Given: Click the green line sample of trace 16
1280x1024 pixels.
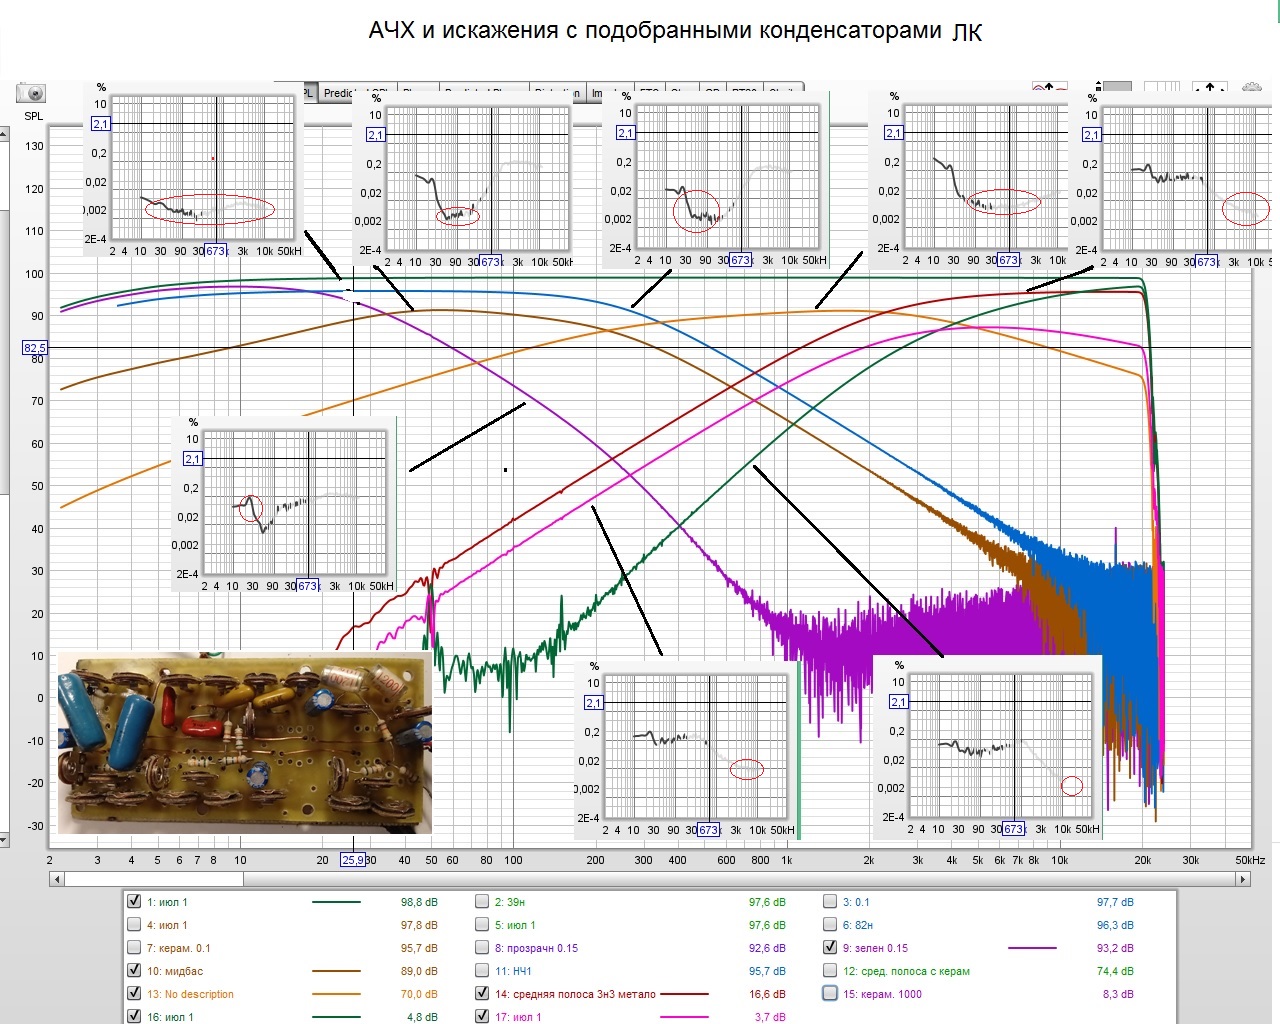Looking at the screenshot, I should tap(336, 1017).
